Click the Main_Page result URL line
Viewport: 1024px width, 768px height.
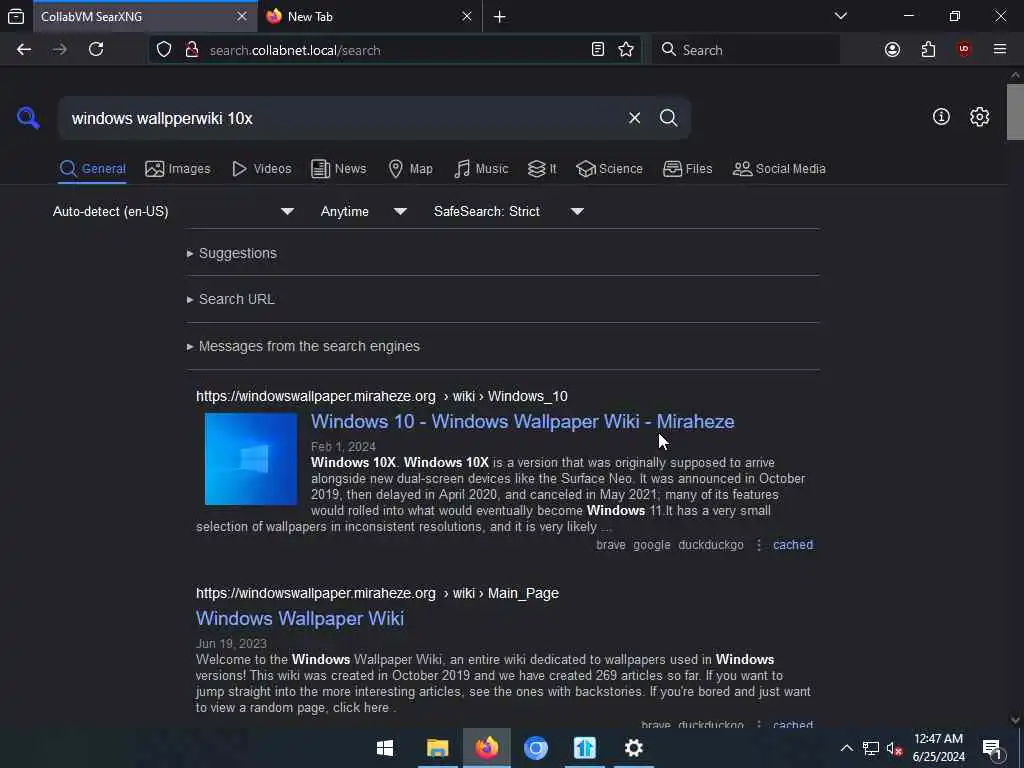(x=377, y=593)
